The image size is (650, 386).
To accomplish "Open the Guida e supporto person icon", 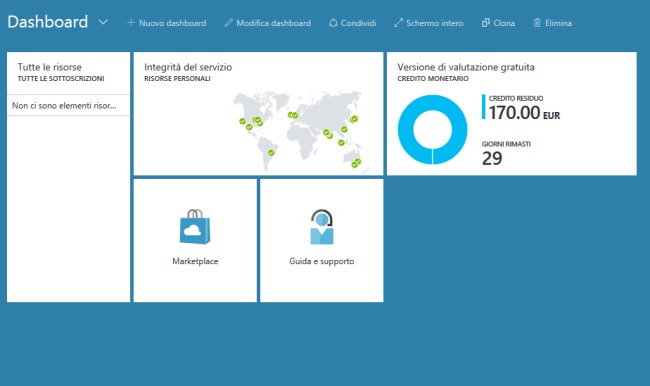I will coord(322,226).
